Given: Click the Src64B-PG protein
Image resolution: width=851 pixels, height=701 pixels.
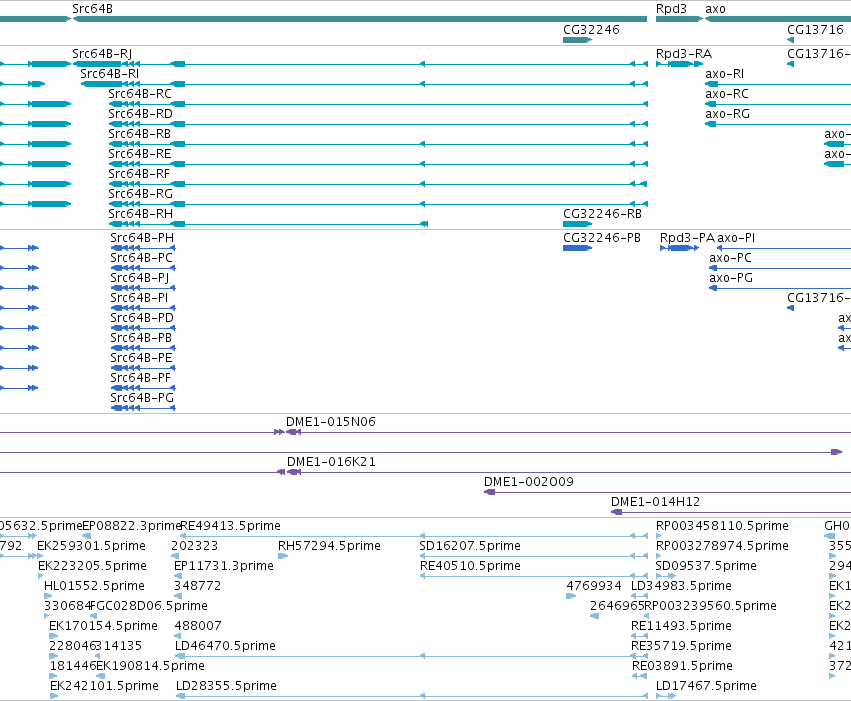Looking at the screenshot, I should pos(143,408).
